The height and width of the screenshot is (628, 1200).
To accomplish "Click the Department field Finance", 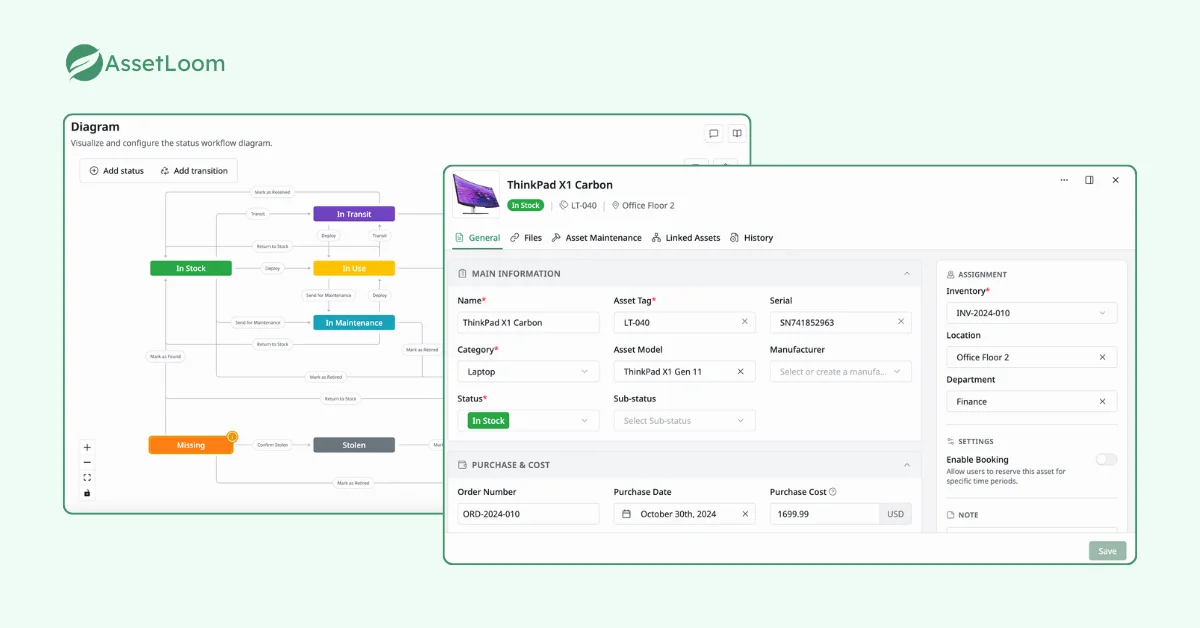I will coord(1031,401).
